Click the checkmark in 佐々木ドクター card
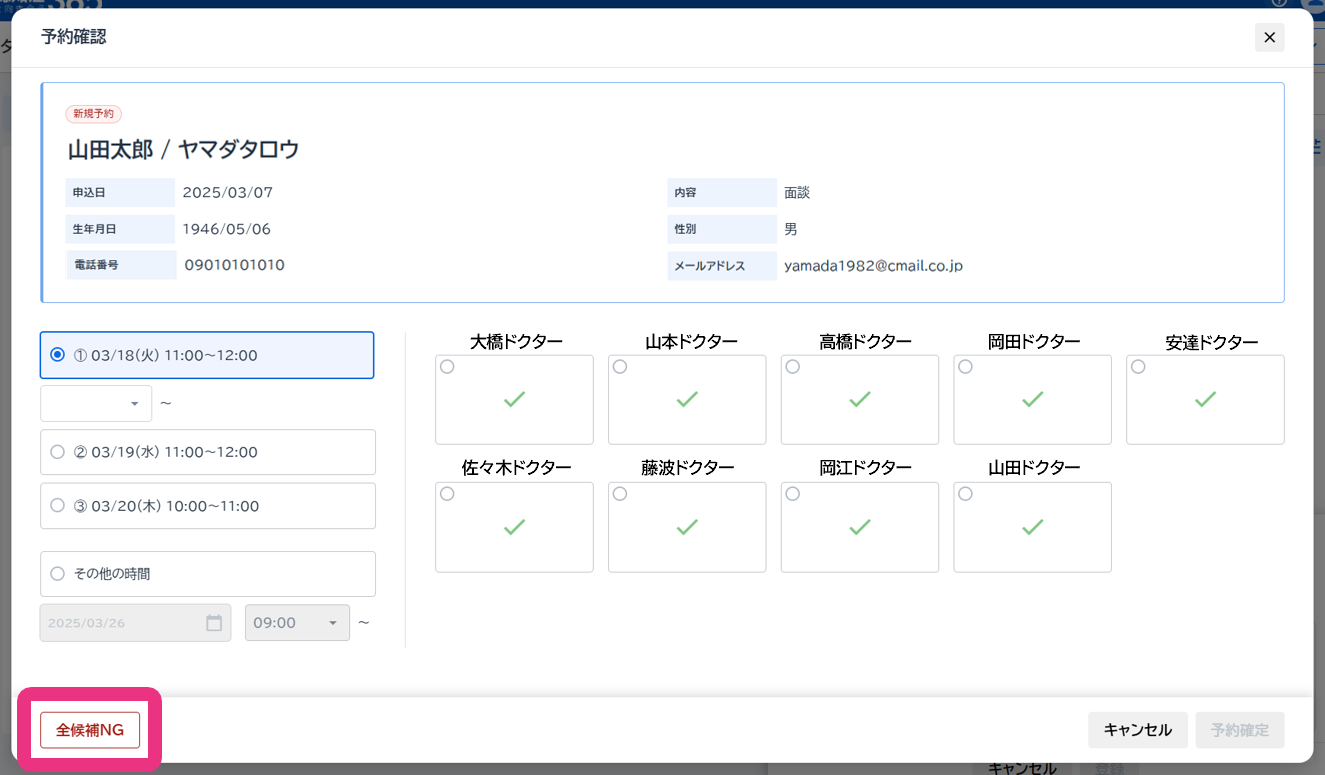Screen dimensions: 1325x775 (x=514, y=527)
